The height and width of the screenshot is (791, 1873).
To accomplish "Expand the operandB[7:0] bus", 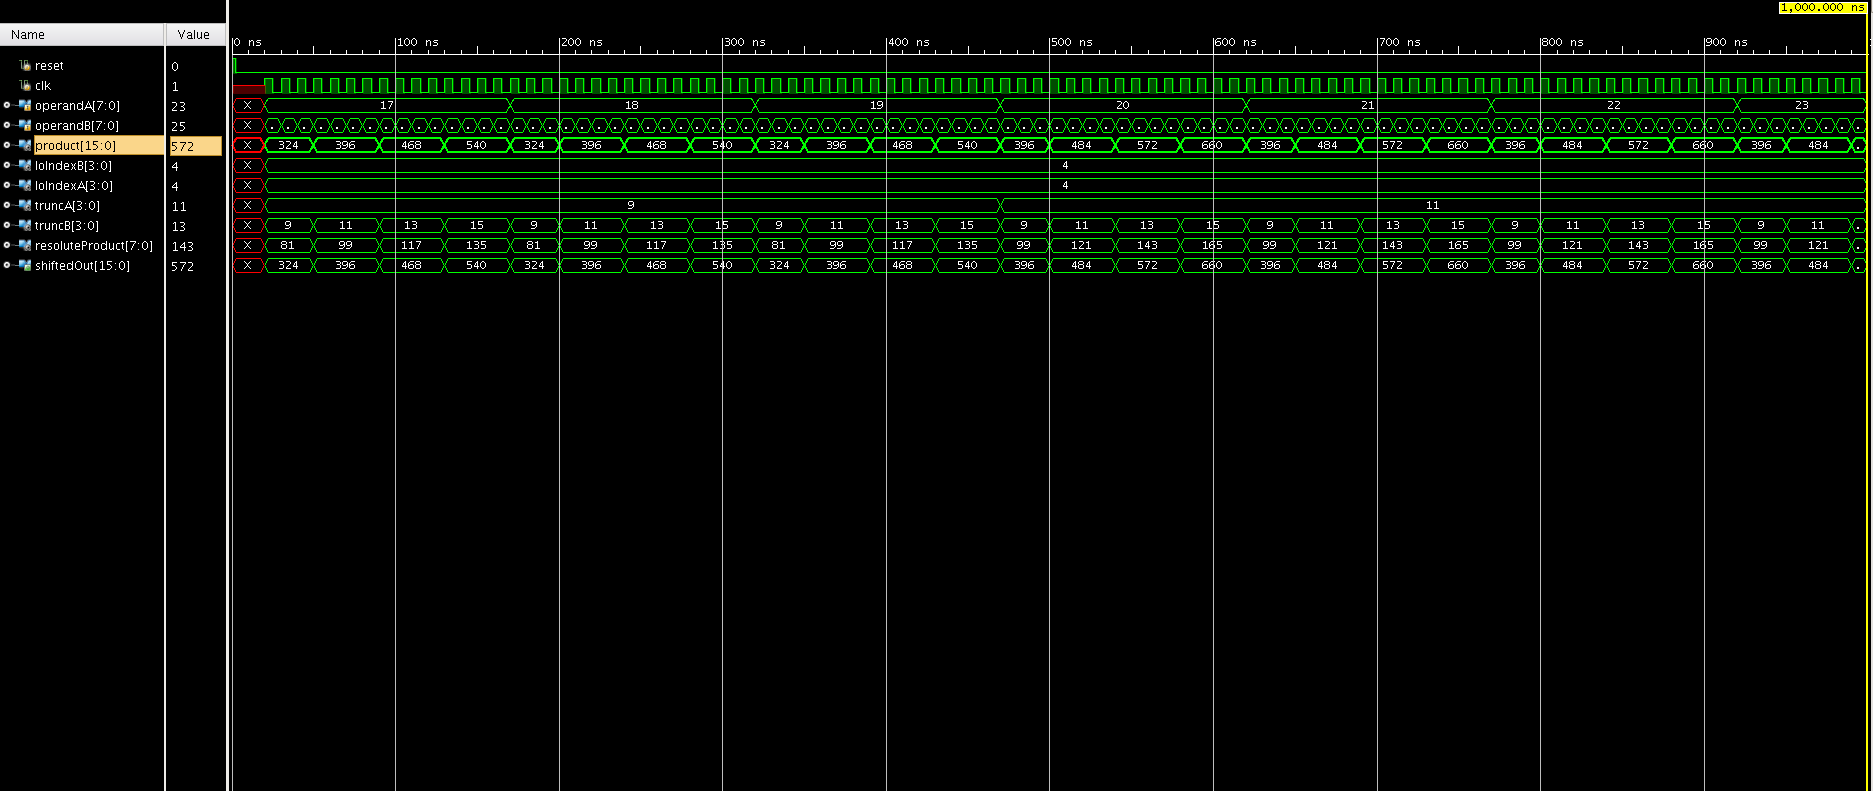I will [7, 125].
